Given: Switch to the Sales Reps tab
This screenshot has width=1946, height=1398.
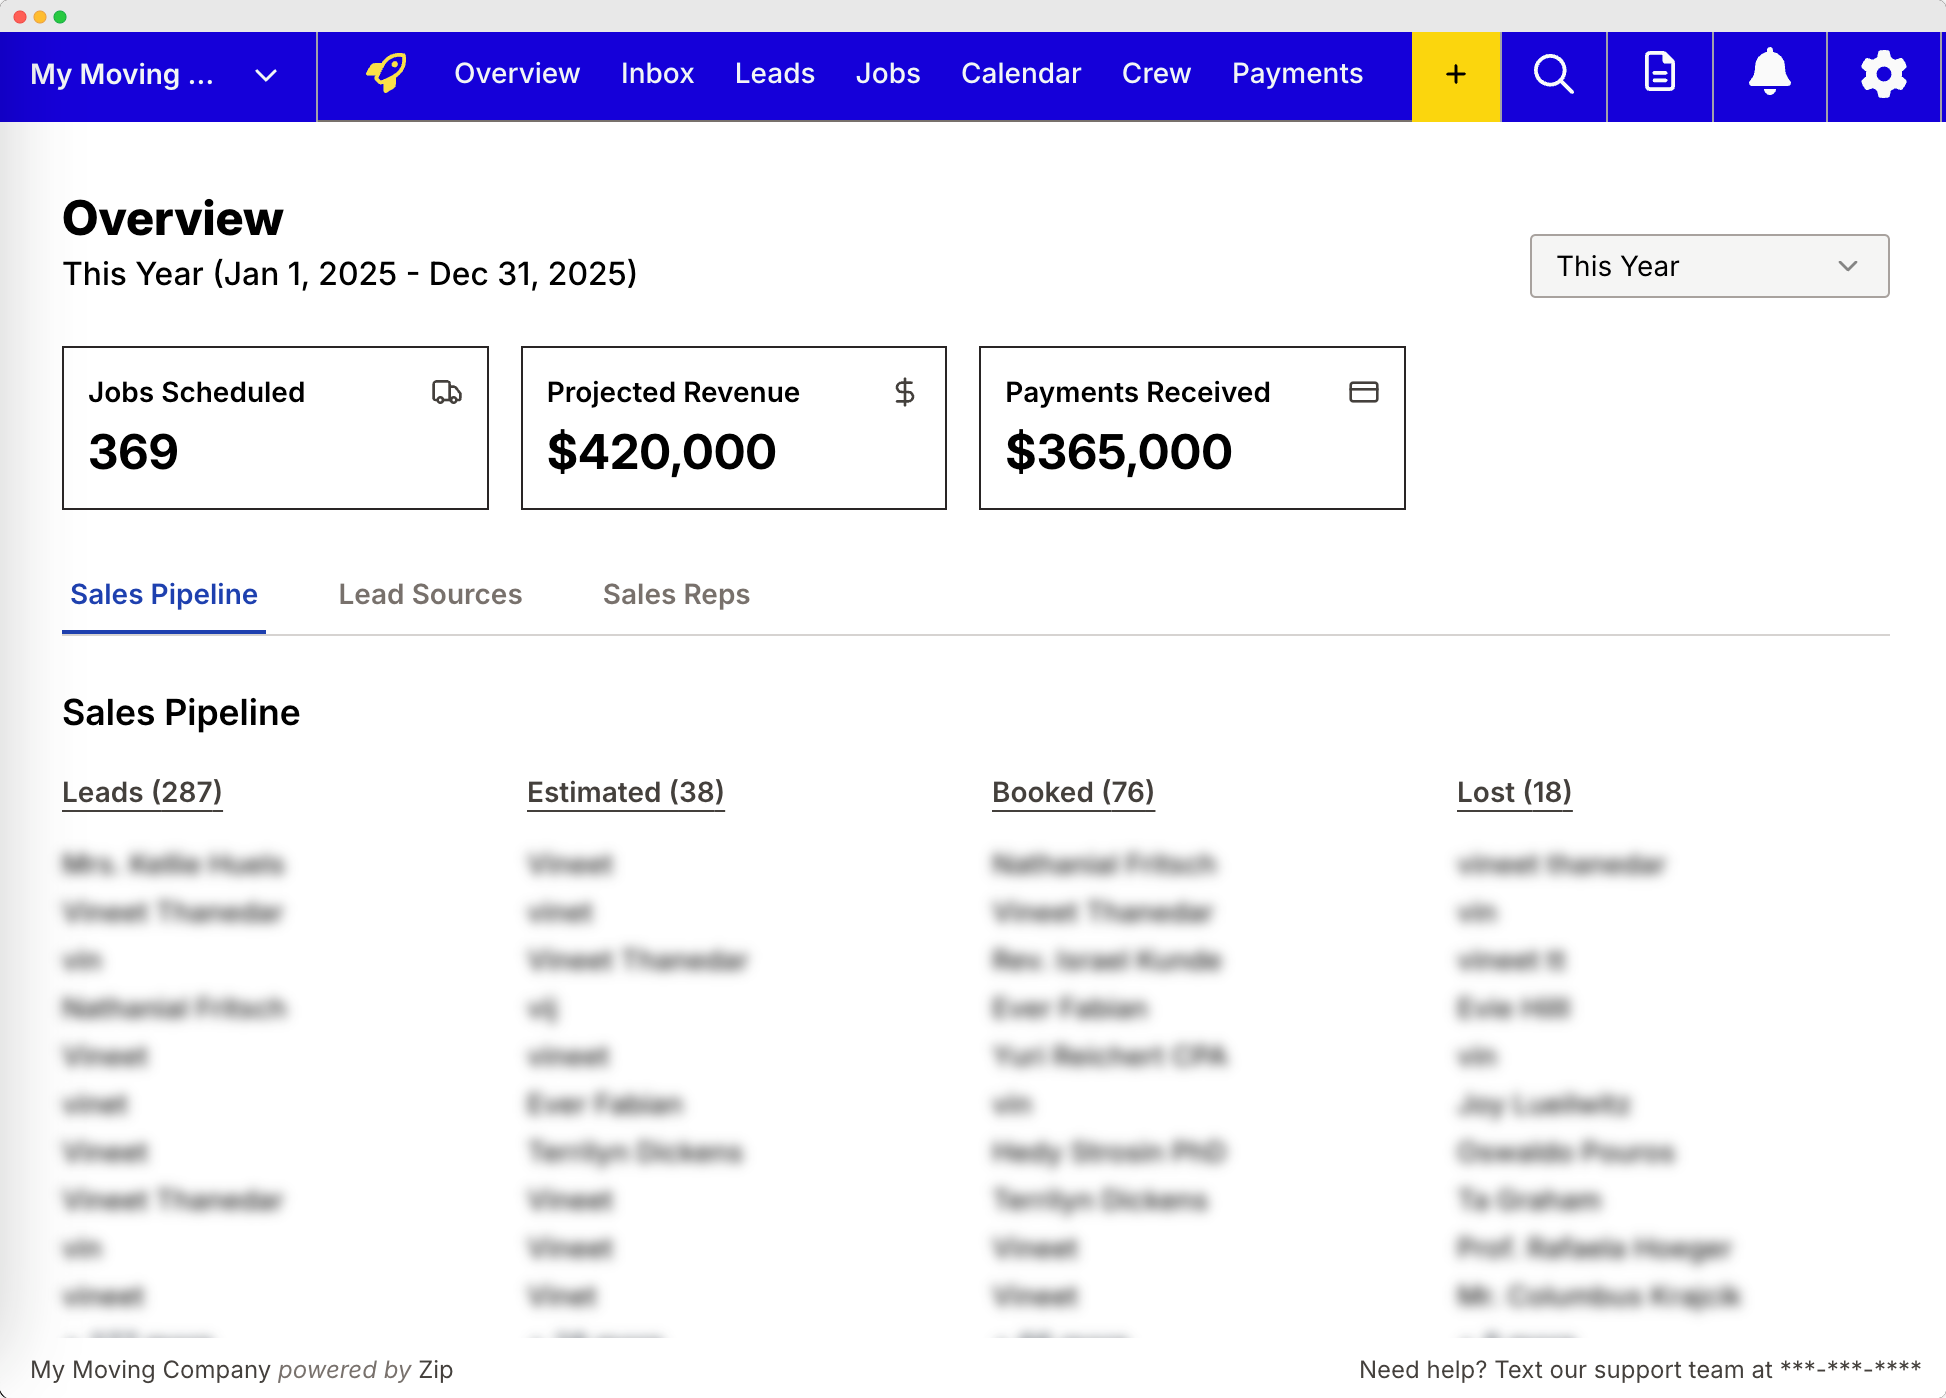Looking at the screenshot, I should click(676, 594).
